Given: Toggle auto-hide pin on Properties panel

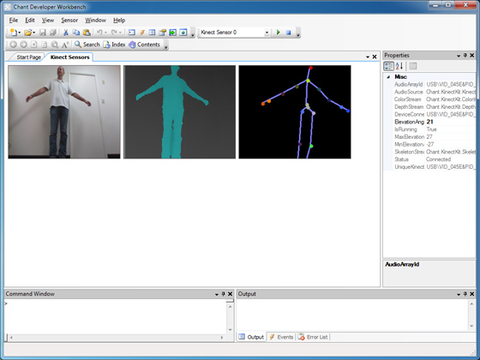Looking at the screenshot, I should click(465, 55).
